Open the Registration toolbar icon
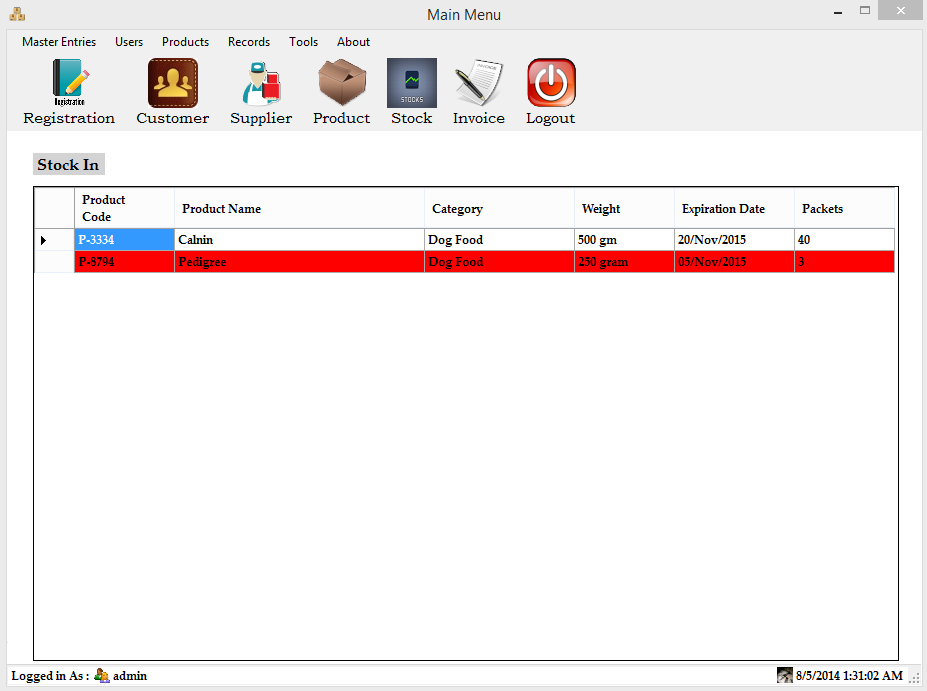 pos(69,82)
